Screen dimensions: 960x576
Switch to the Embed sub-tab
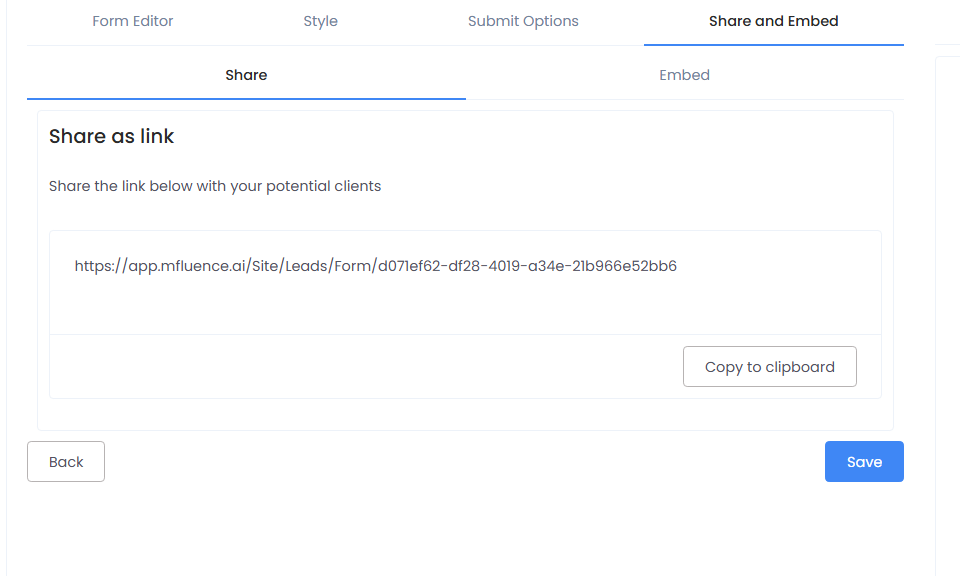684,75
